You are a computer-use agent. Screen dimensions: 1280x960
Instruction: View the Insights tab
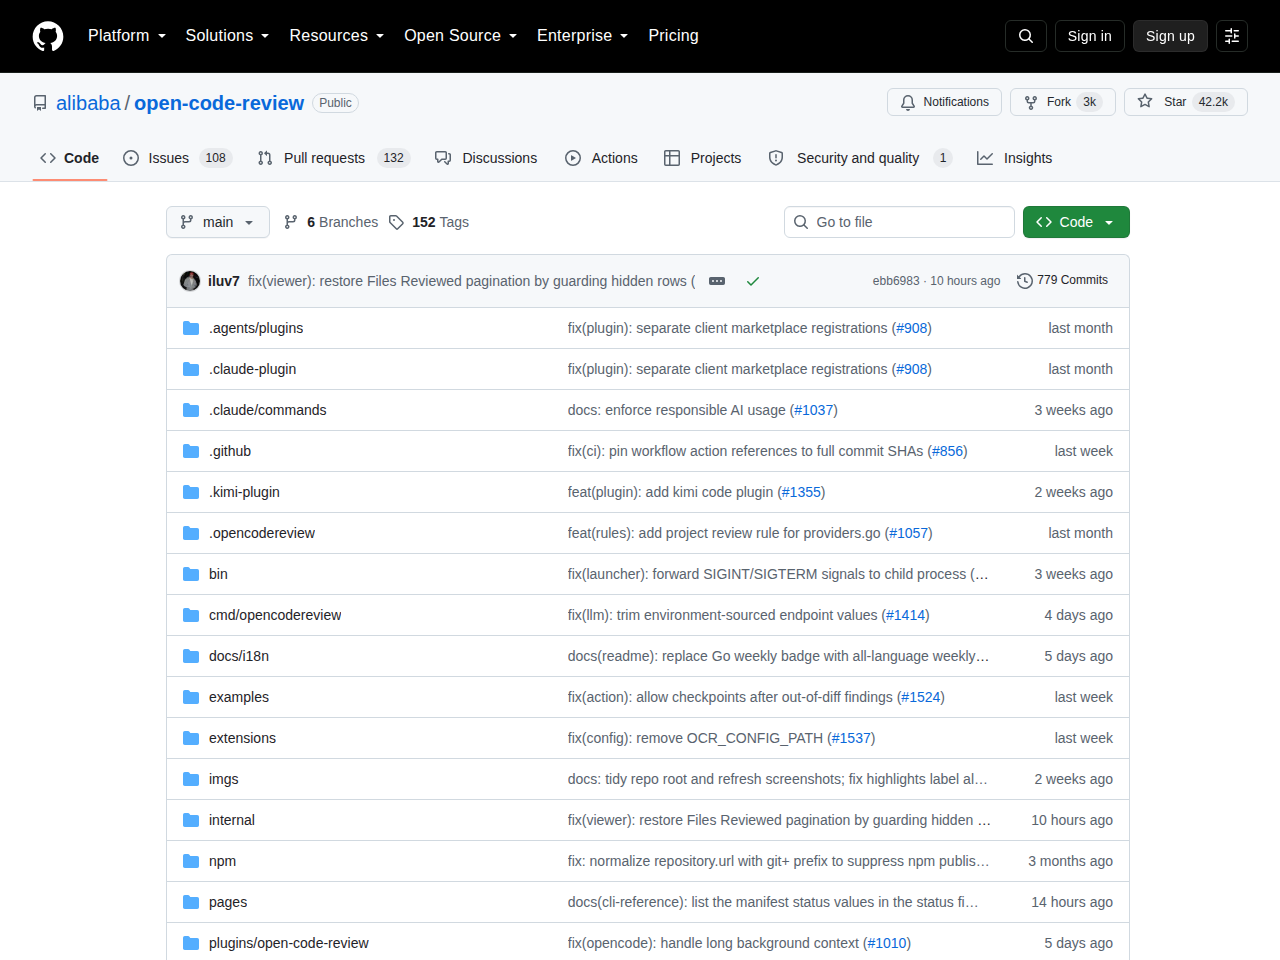(x=1014, y=158)
